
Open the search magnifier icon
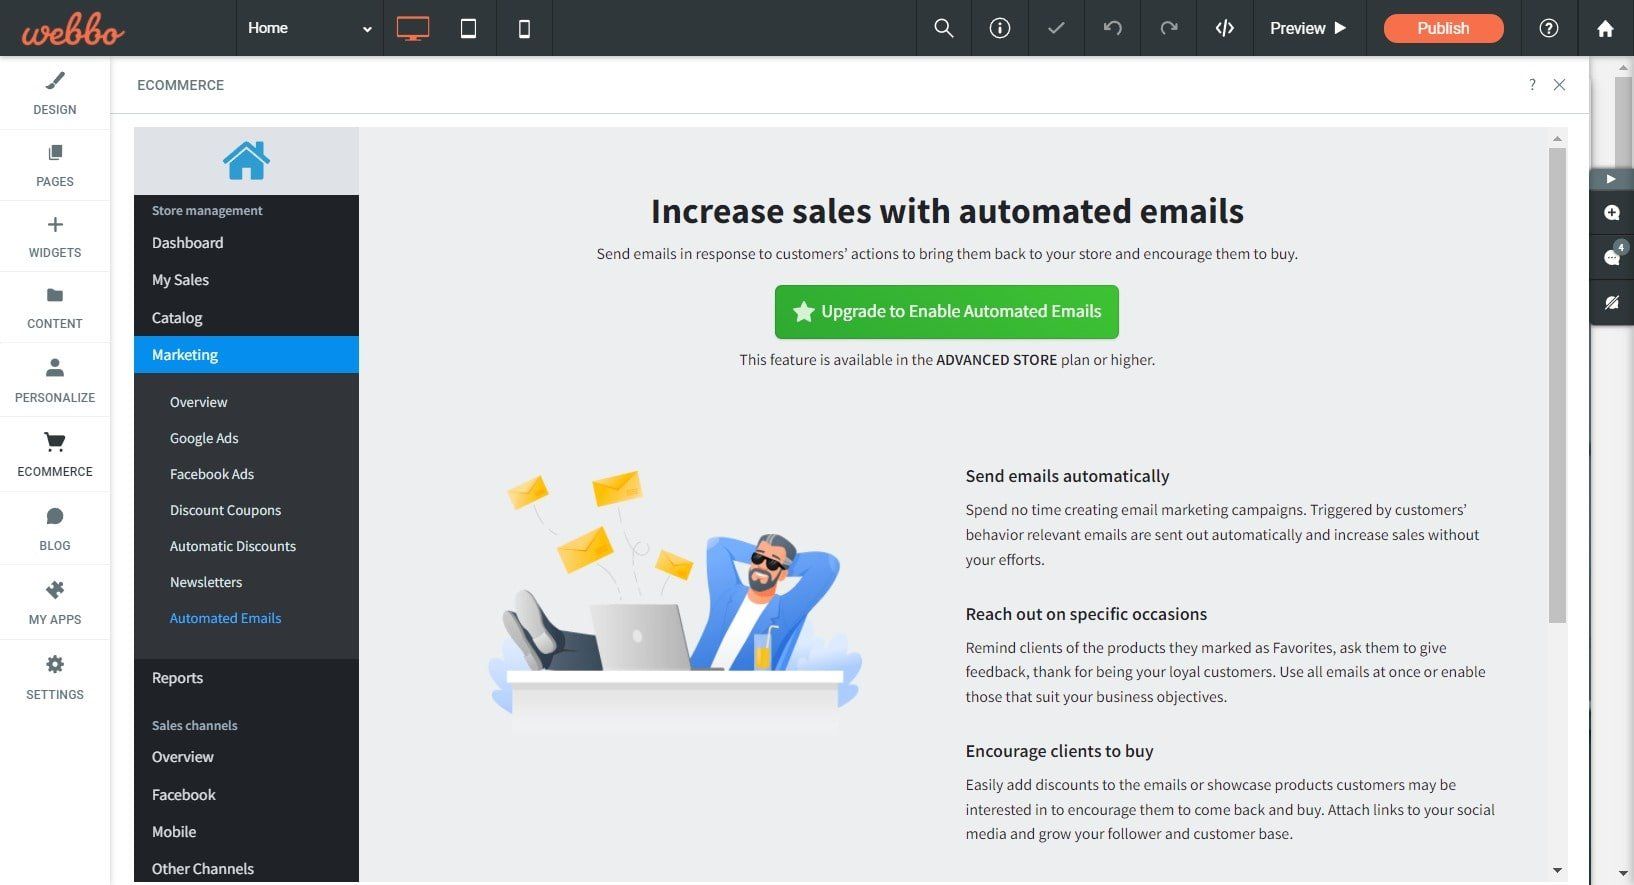tap(943, 28)
